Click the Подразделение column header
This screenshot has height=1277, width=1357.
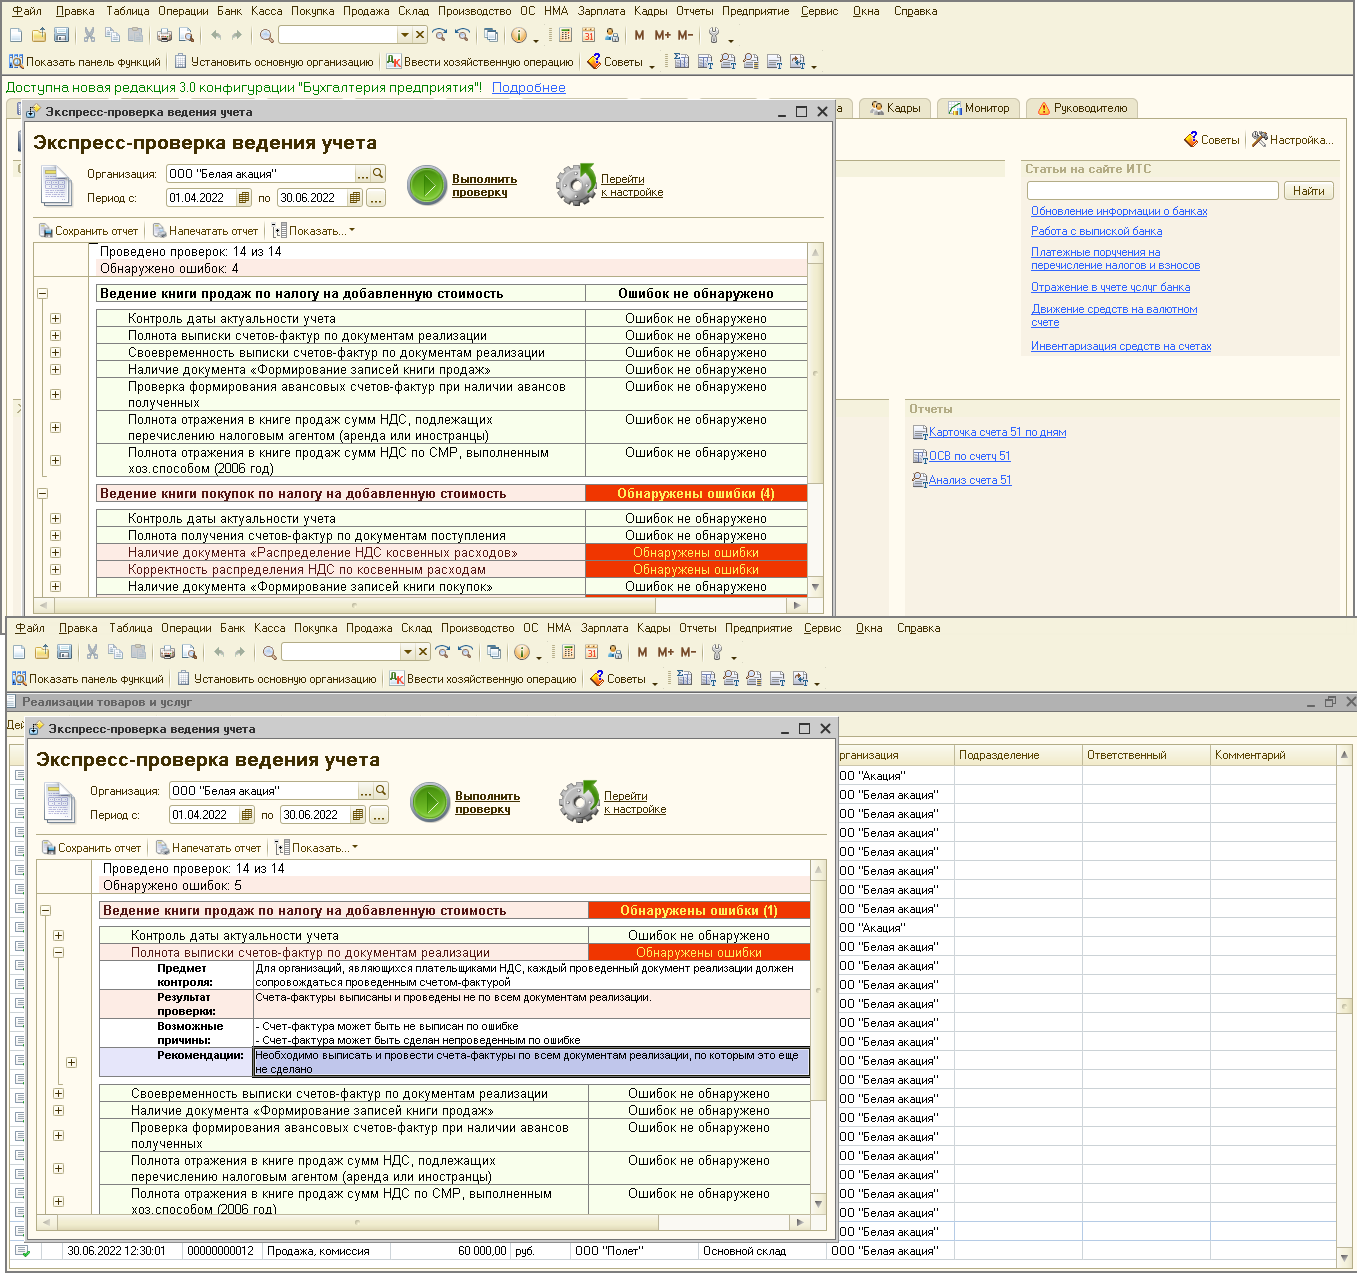[x=1018, y=755]
